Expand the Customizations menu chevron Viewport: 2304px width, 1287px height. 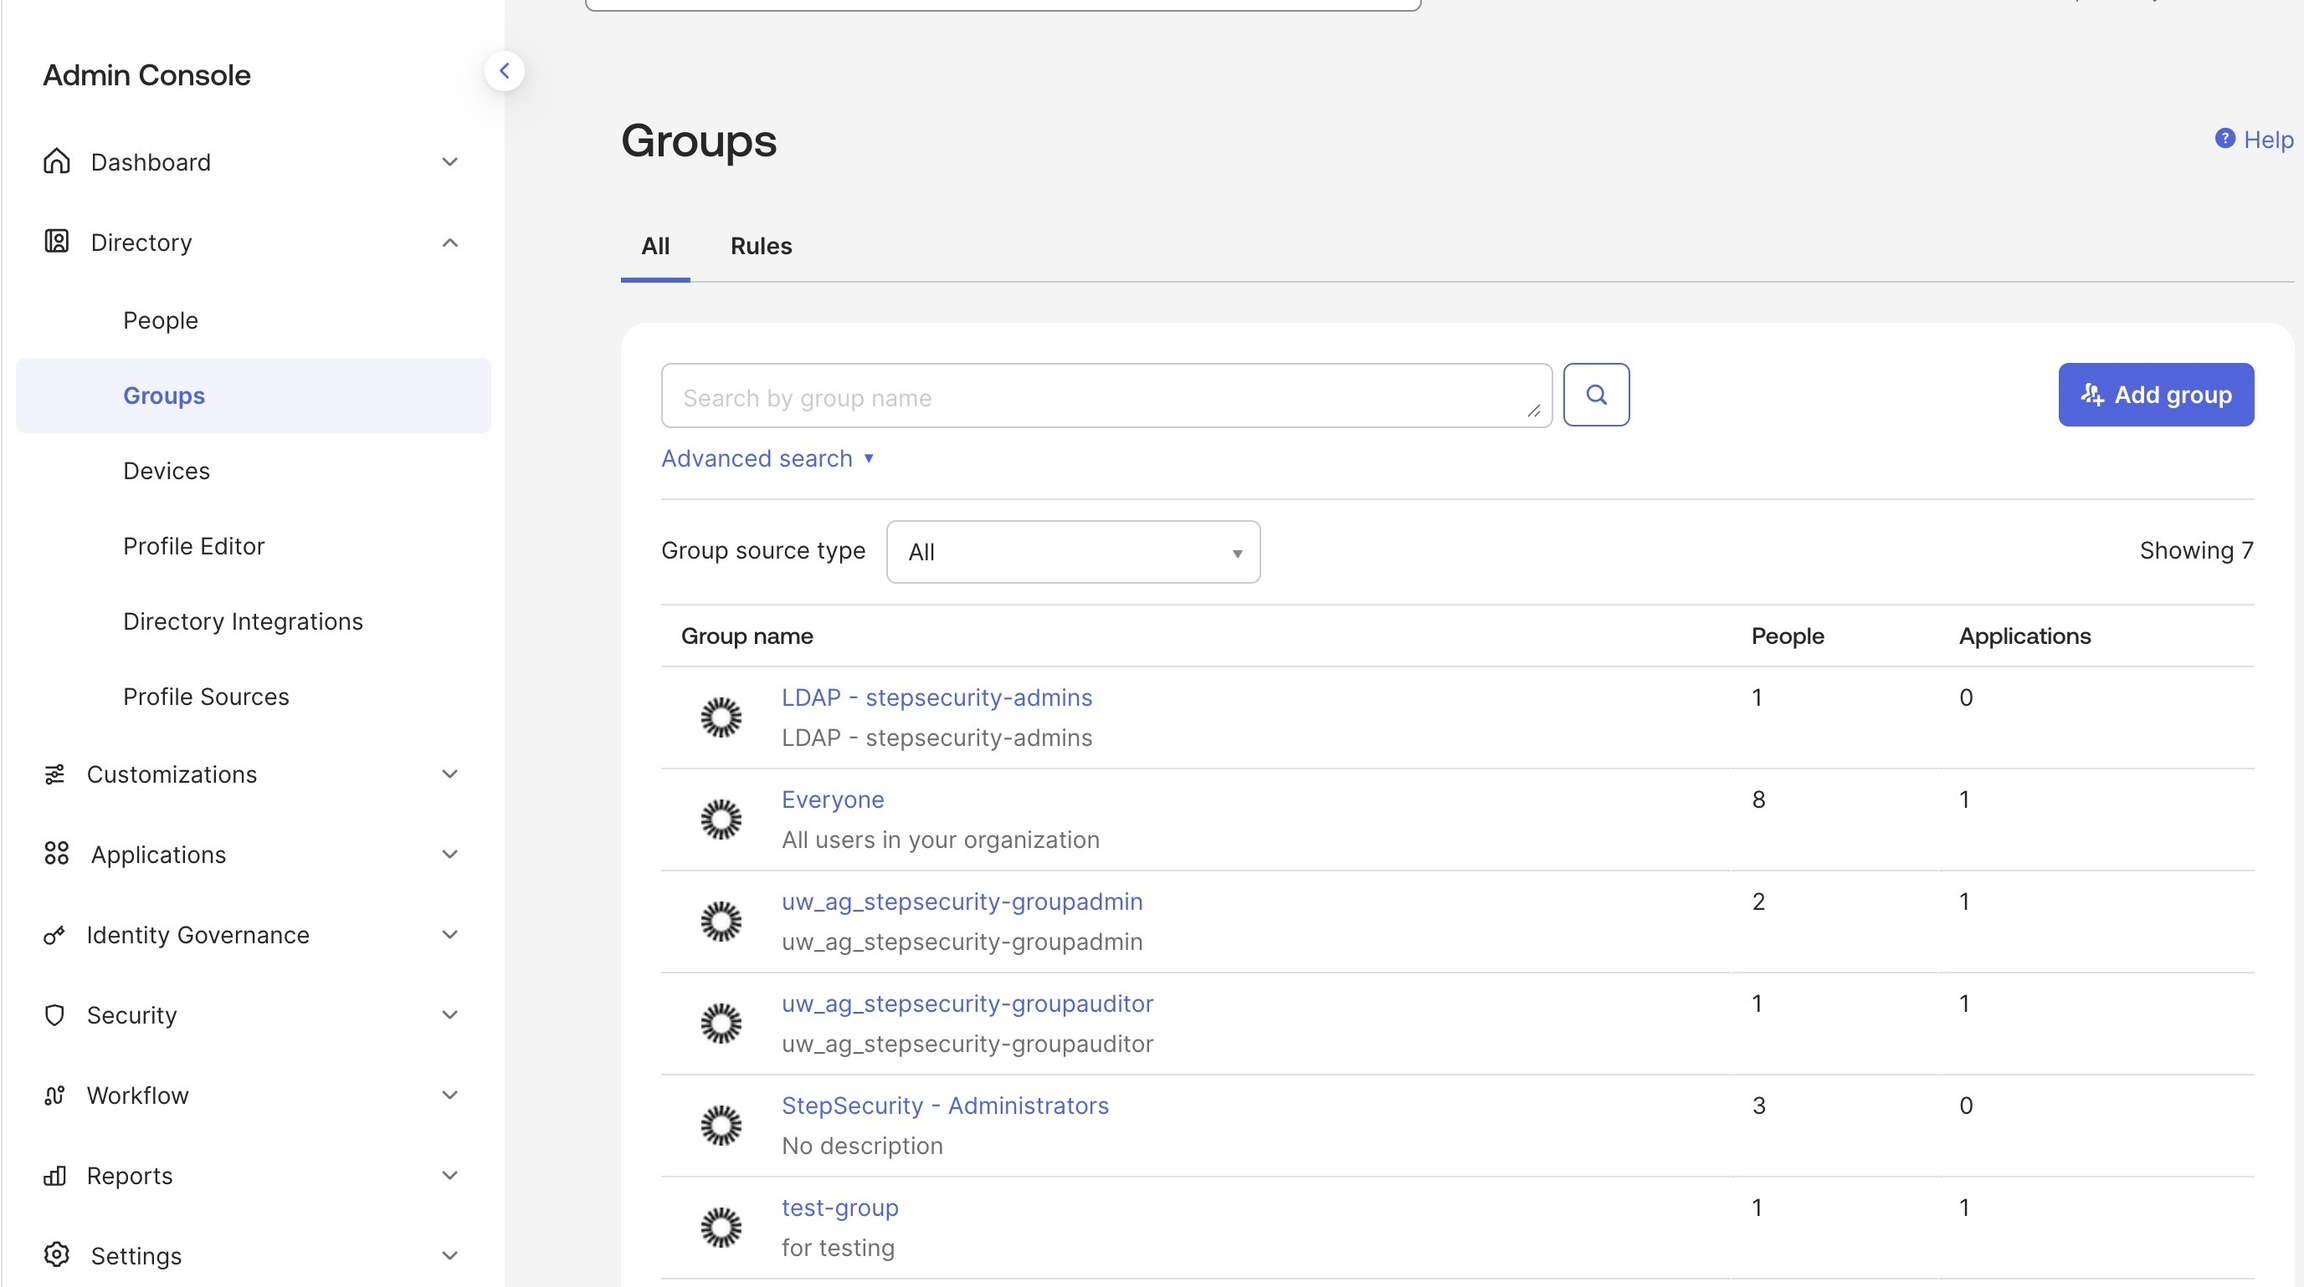pos(450,774)
